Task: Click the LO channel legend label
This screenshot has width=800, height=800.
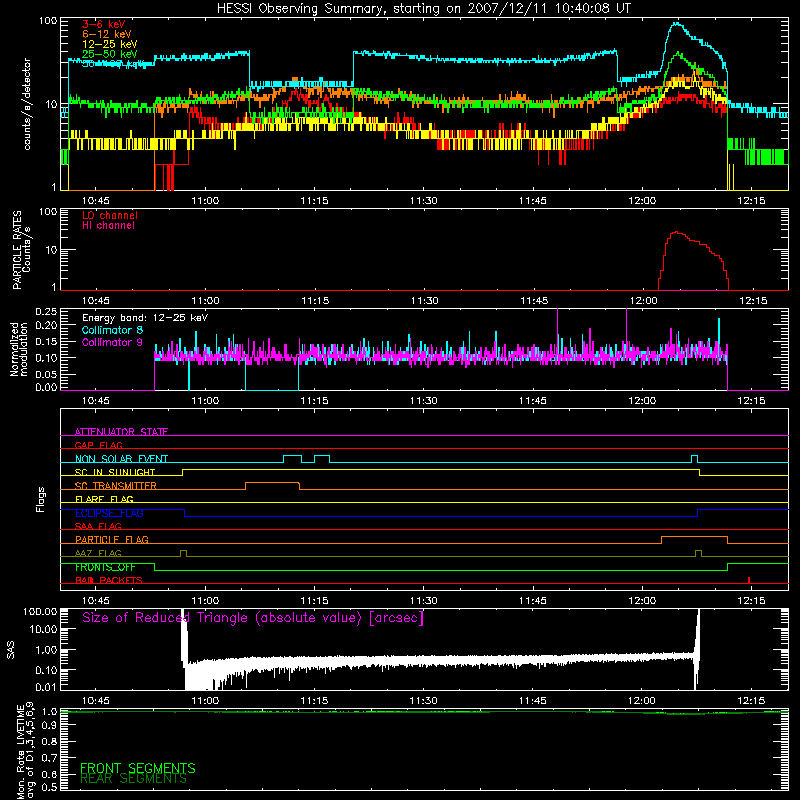Action: tap(110, 215)
